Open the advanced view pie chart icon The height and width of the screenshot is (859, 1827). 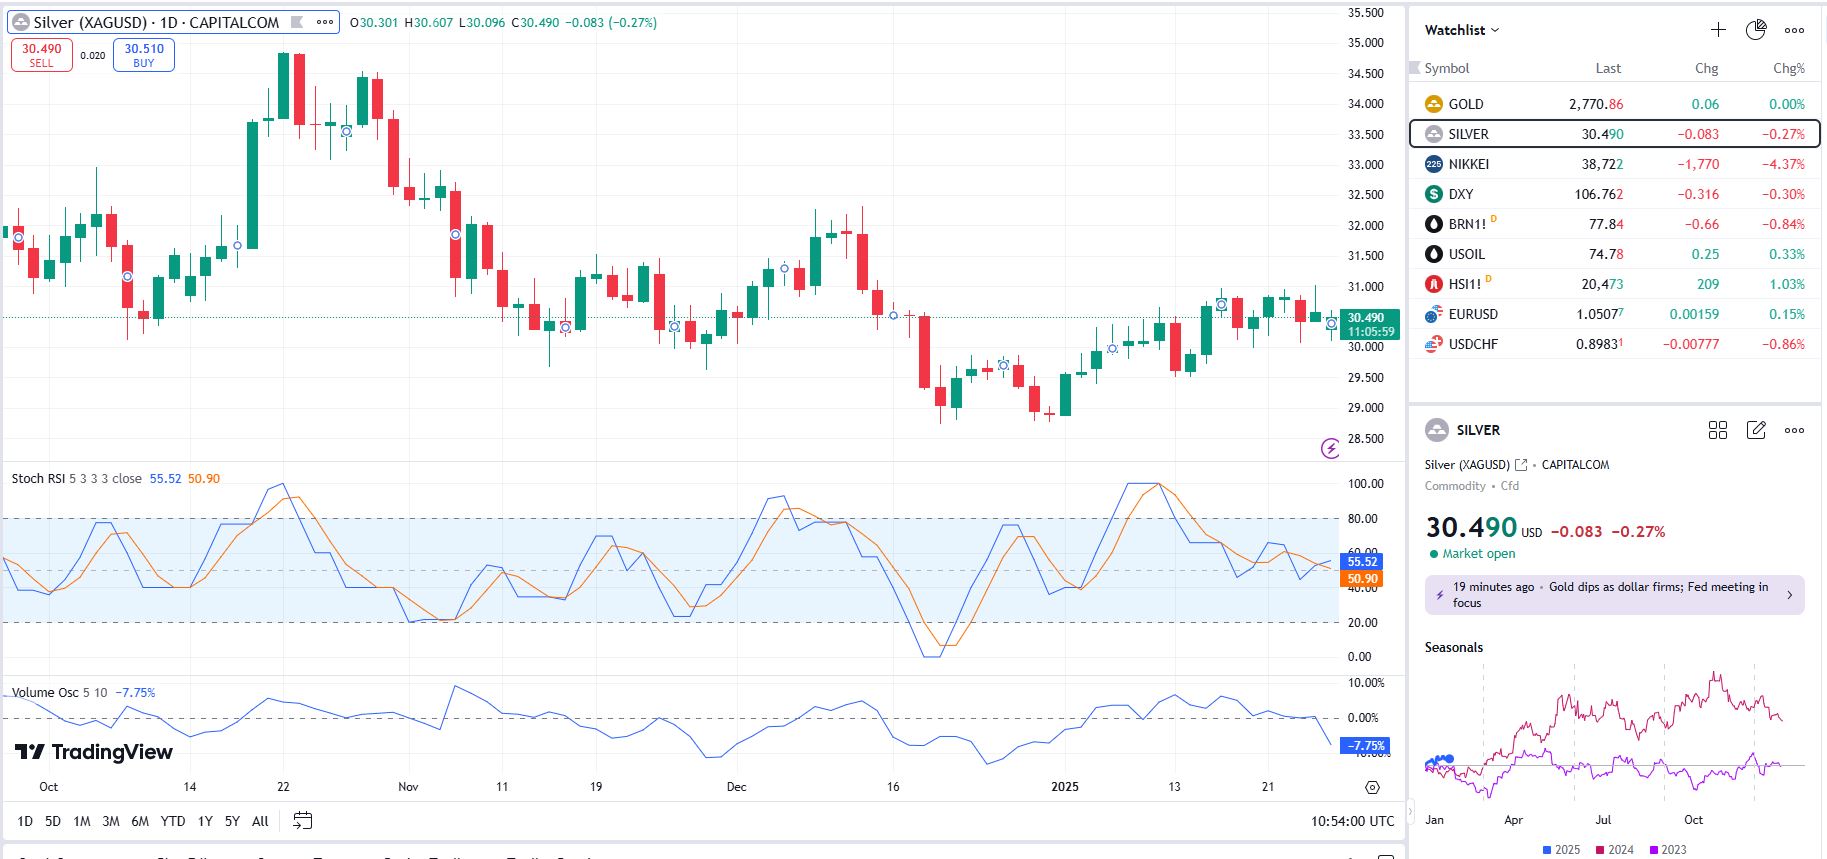point(1756,30)
